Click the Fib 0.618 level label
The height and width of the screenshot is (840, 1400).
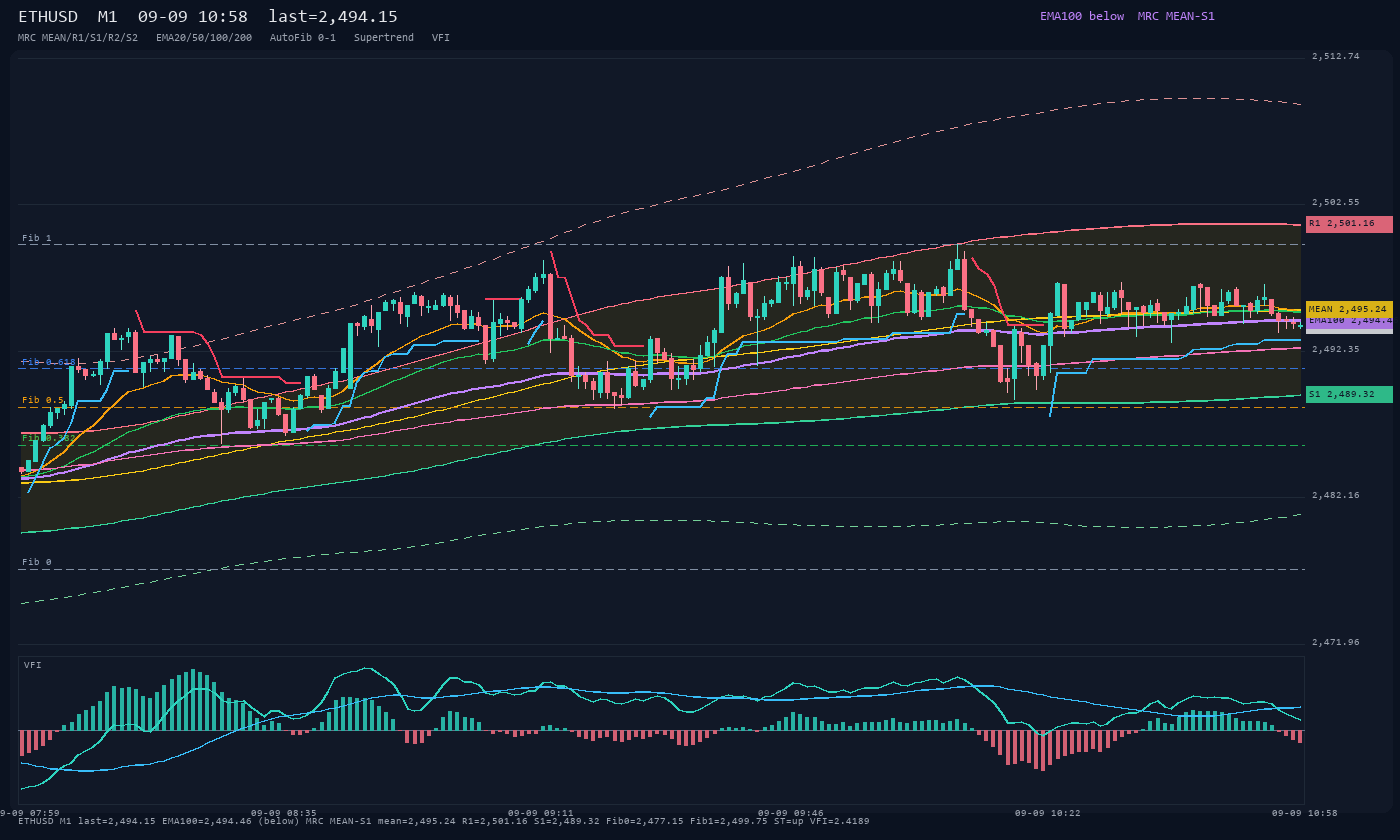pos(49,362)
